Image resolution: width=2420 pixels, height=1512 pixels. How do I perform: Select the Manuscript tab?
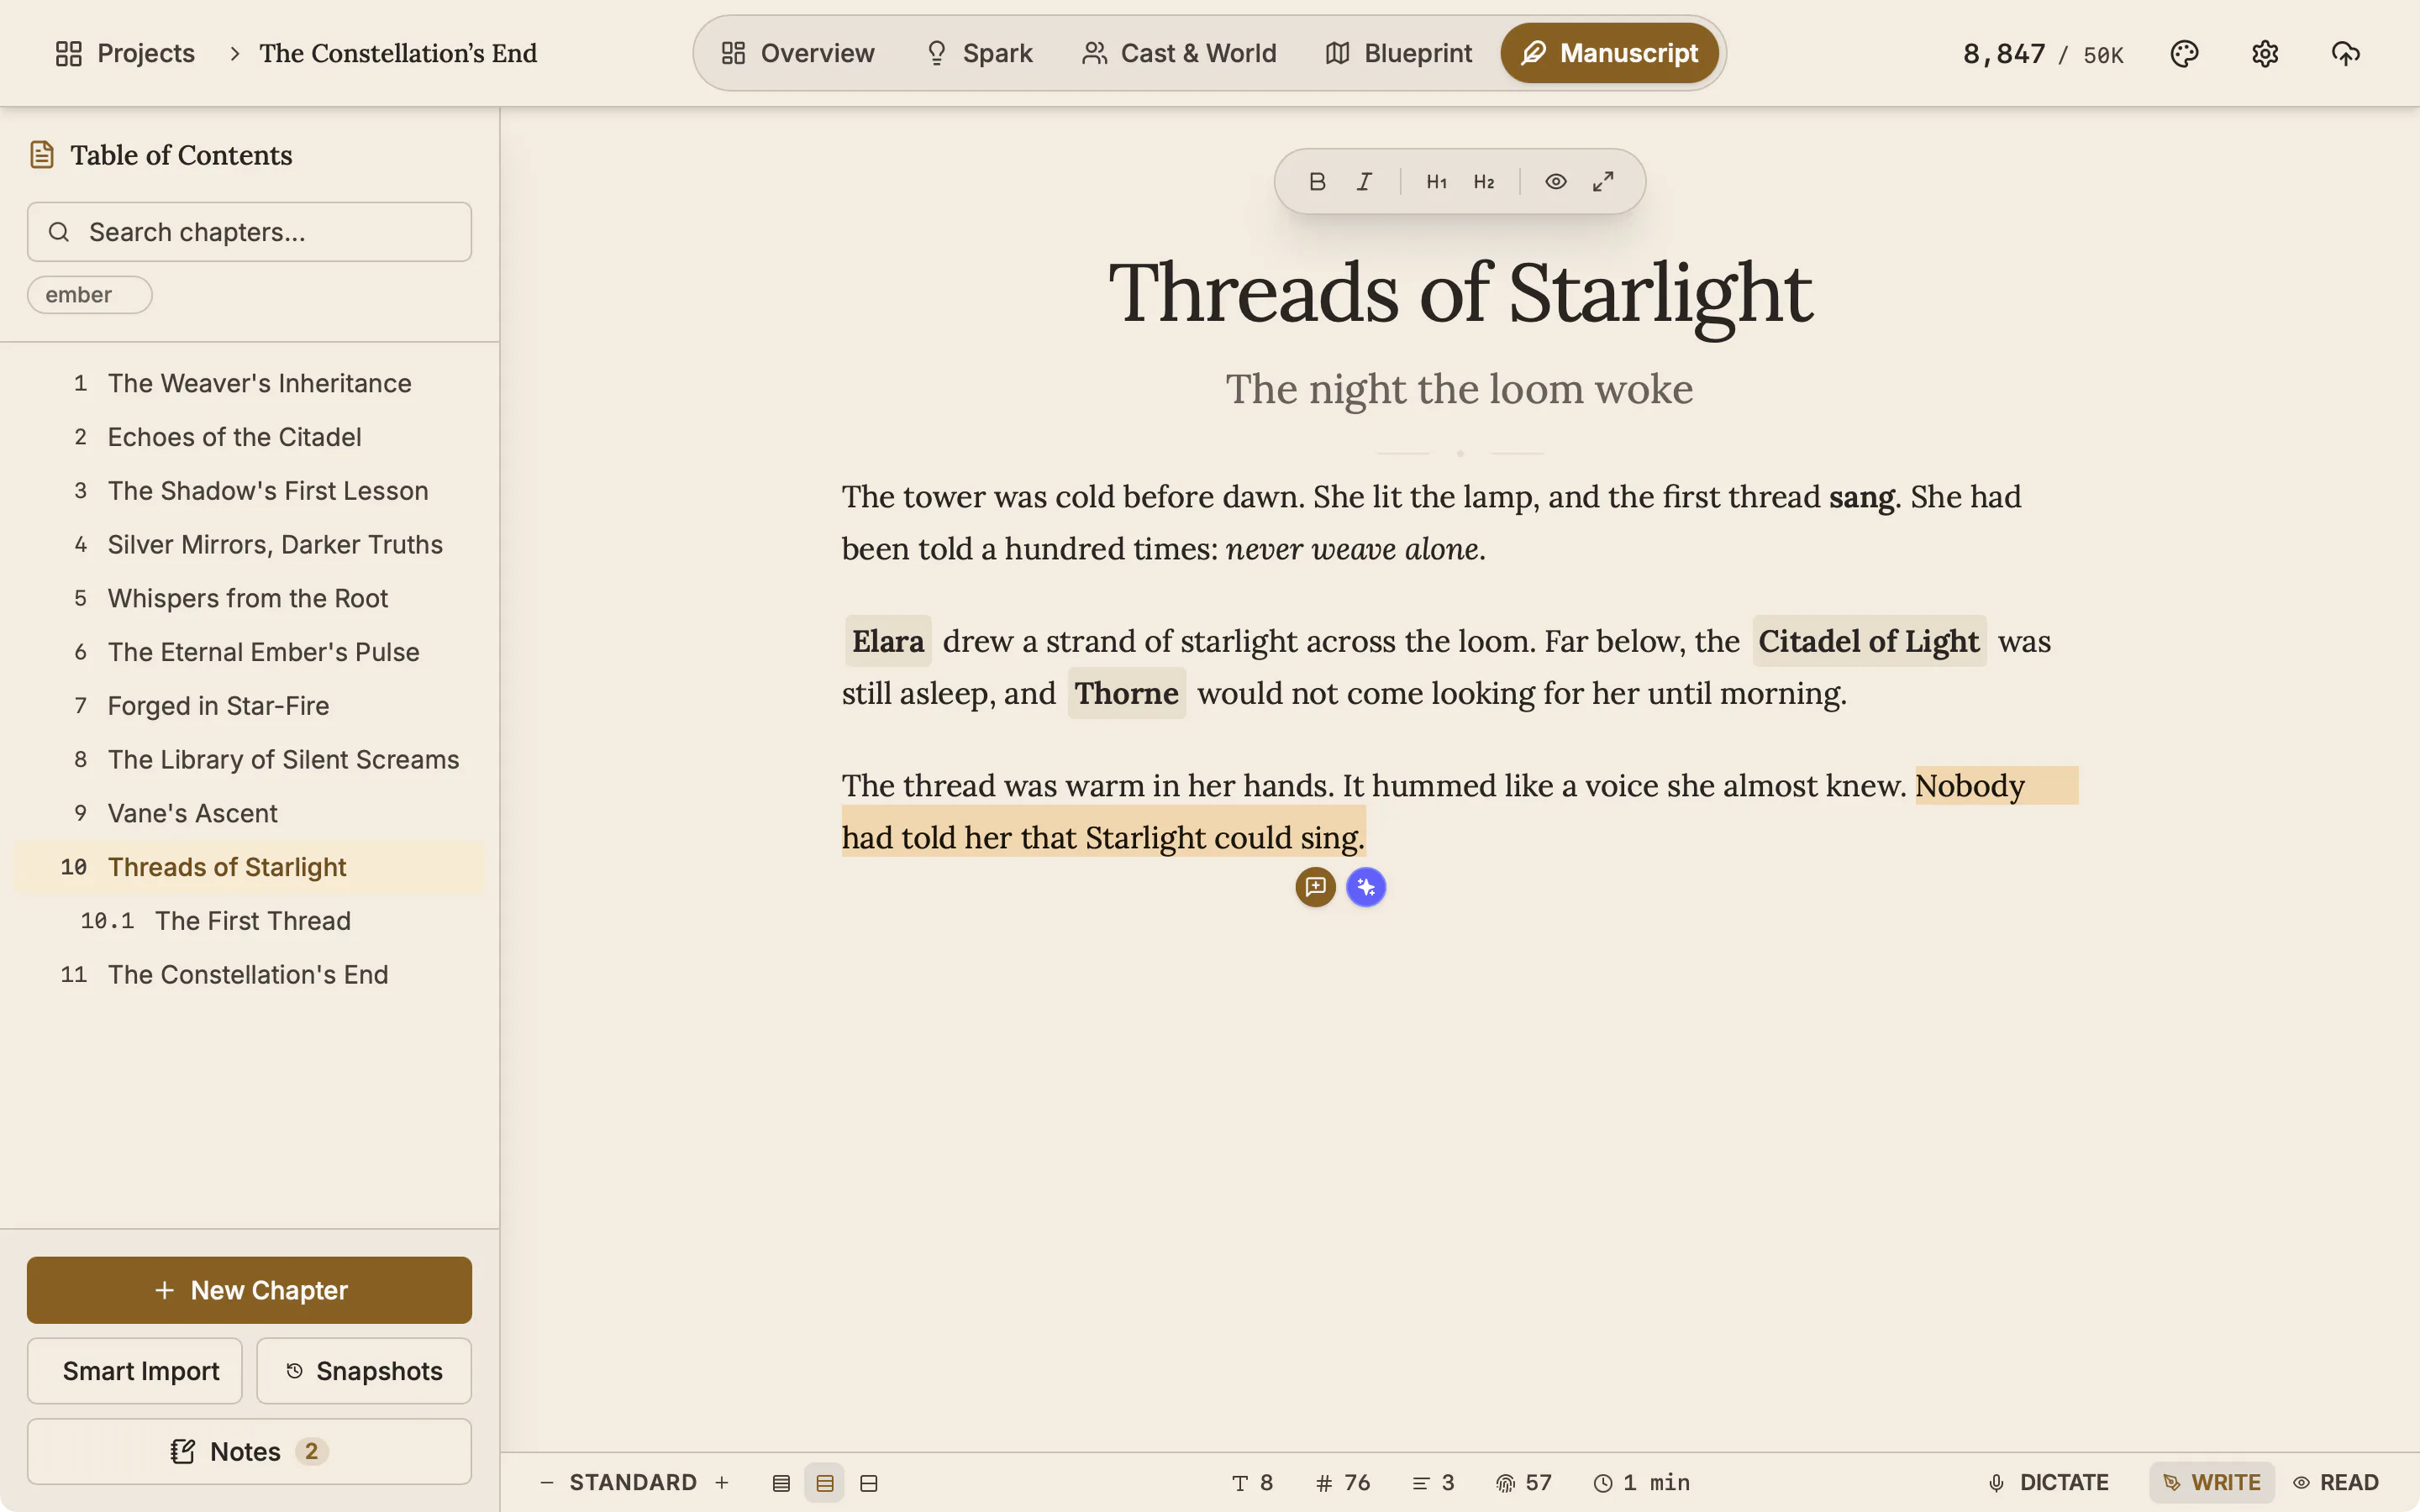point(1609,53)
